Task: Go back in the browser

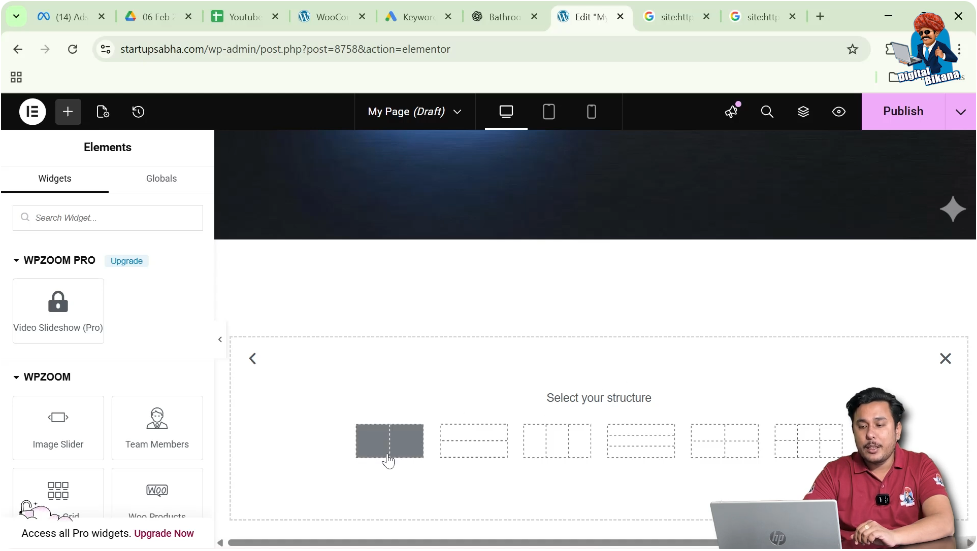Action: (17, 49)
